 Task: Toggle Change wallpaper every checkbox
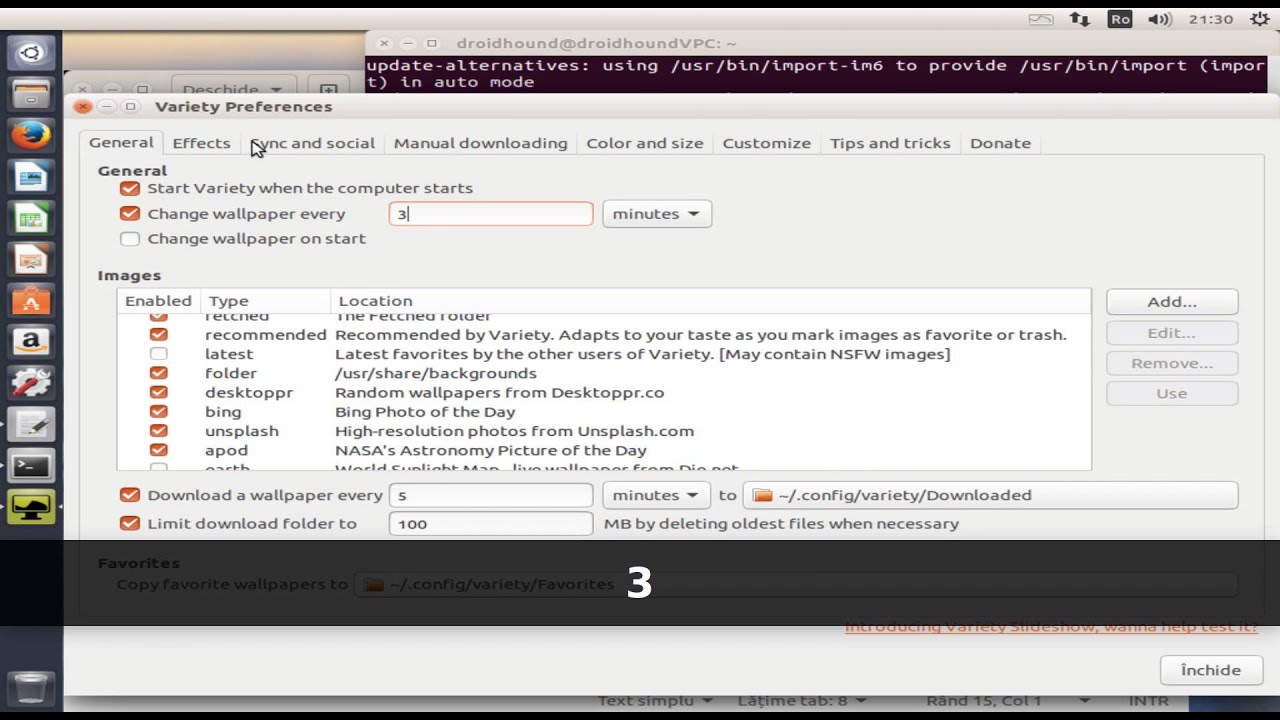pyautogui.click(x=129, y=214)
